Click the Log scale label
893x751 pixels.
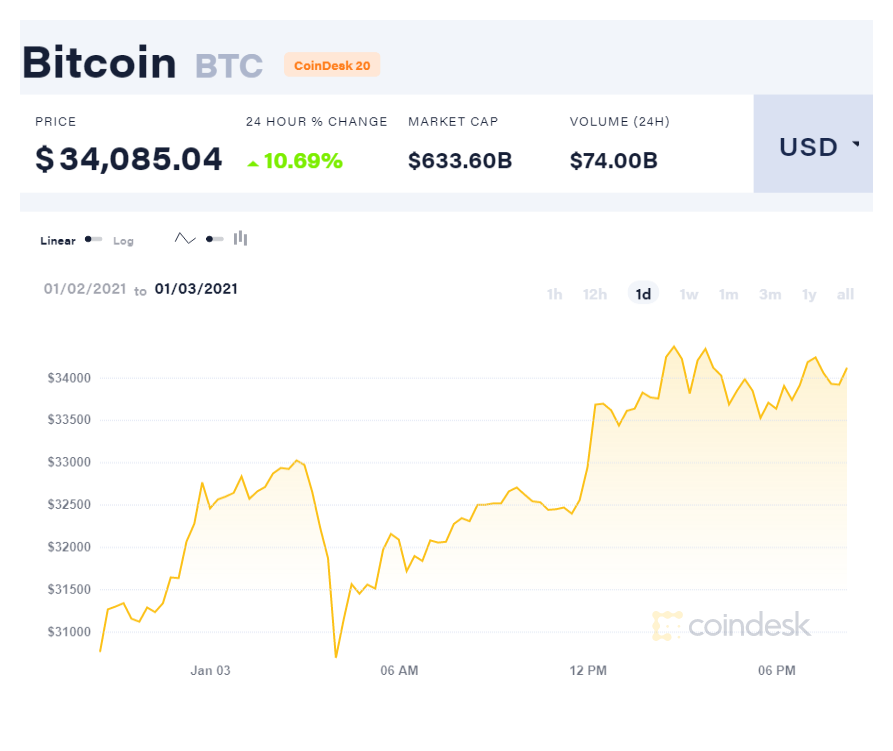(x=123, y=241)
